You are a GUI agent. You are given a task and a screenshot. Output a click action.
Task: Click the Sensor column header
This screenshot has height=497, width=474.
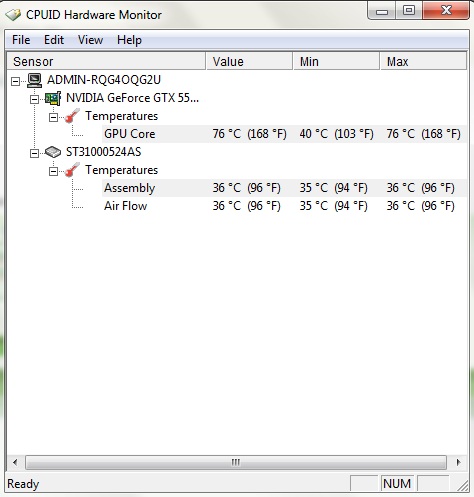point(106,61)
